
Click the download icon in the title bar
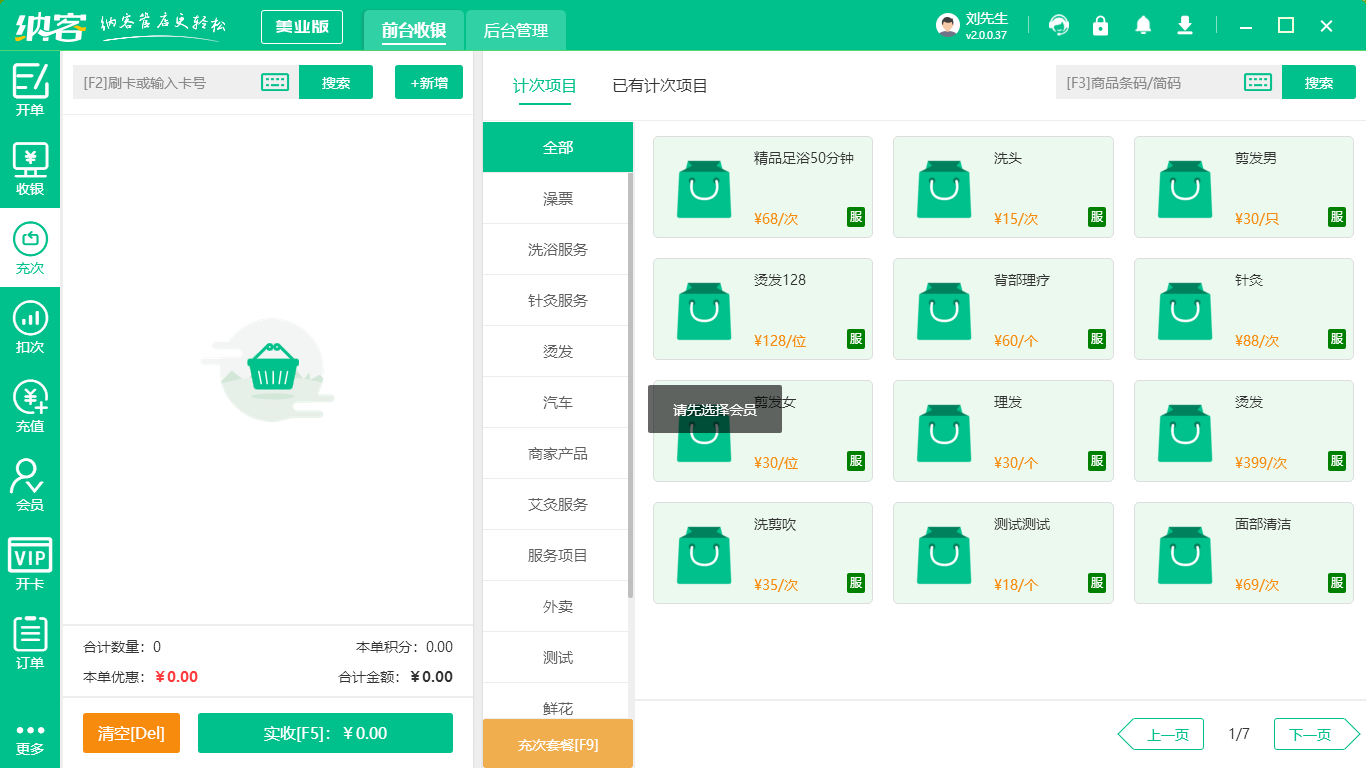tap(1184, 25)
